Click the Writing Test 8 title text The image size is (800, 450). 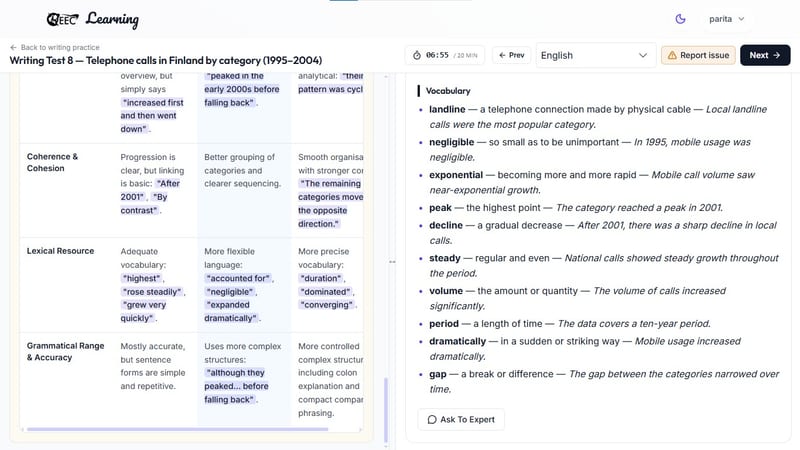(x=166, y=60)
